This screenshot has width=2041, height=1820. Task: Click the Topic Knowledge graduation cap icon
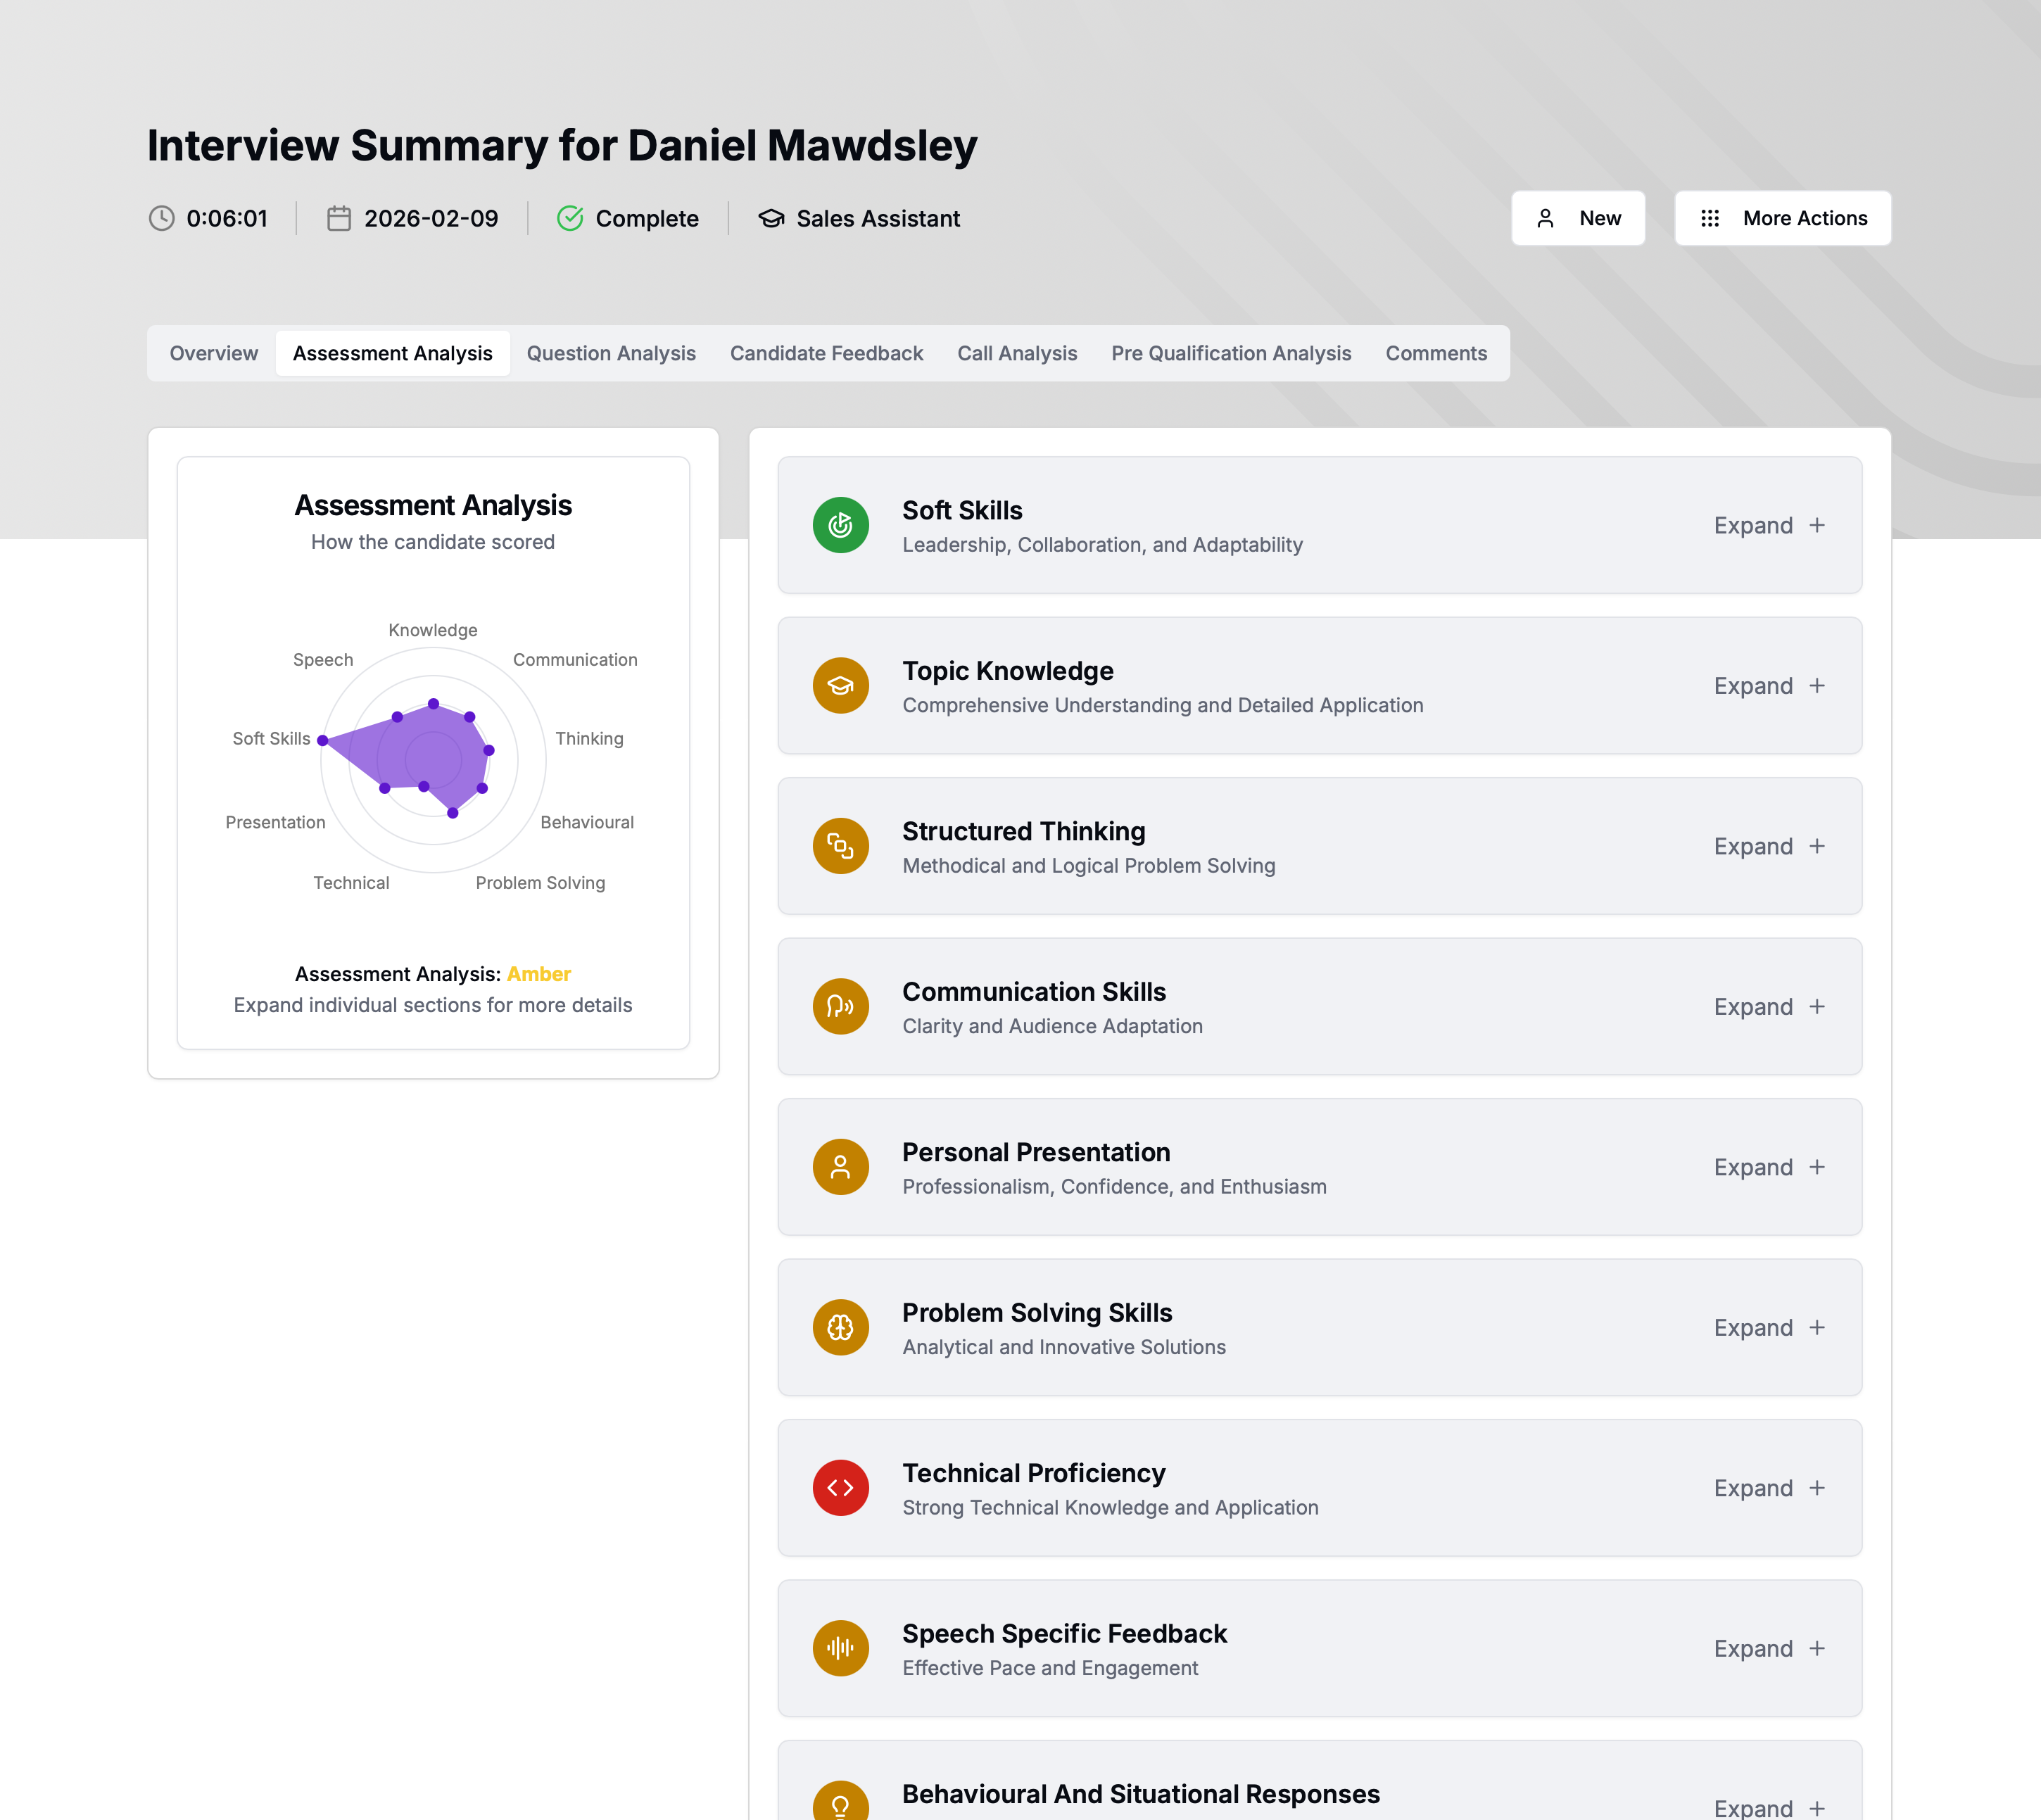click(x=840, y=686)
